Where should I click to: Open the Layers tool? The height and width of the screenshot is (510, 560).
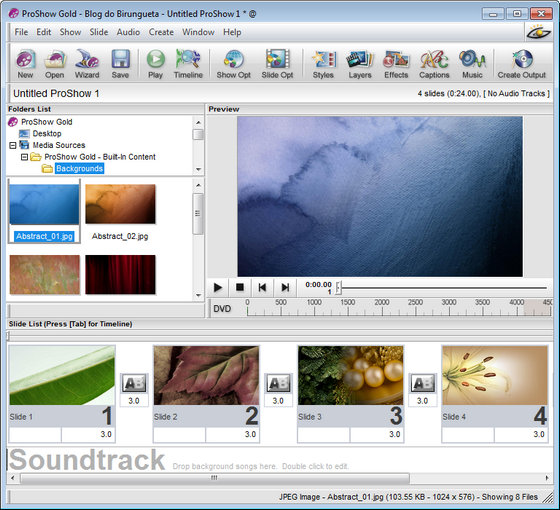click(x=360, y=64)
